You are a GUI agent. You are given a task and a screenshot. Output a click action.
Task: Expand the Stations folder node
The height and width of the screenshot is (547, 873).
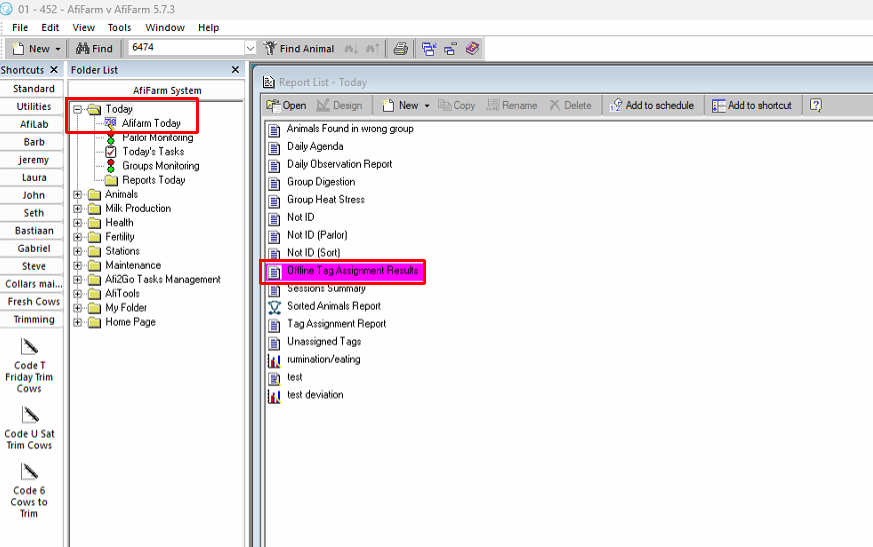78,251
